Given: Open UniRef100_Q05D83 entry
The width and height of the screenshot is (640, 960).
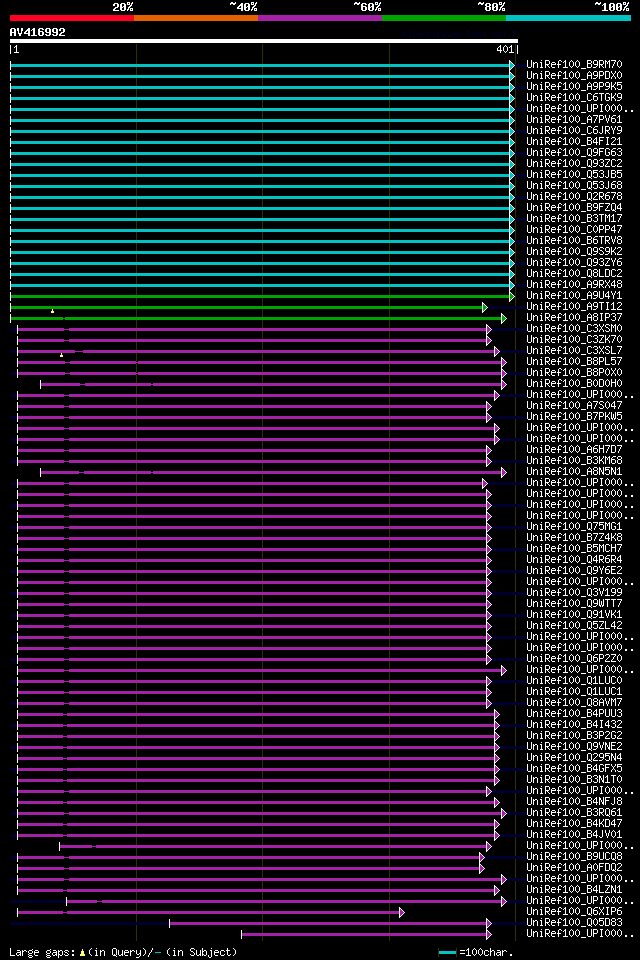Looking at the screenshot, I should [x=574, y=924].
